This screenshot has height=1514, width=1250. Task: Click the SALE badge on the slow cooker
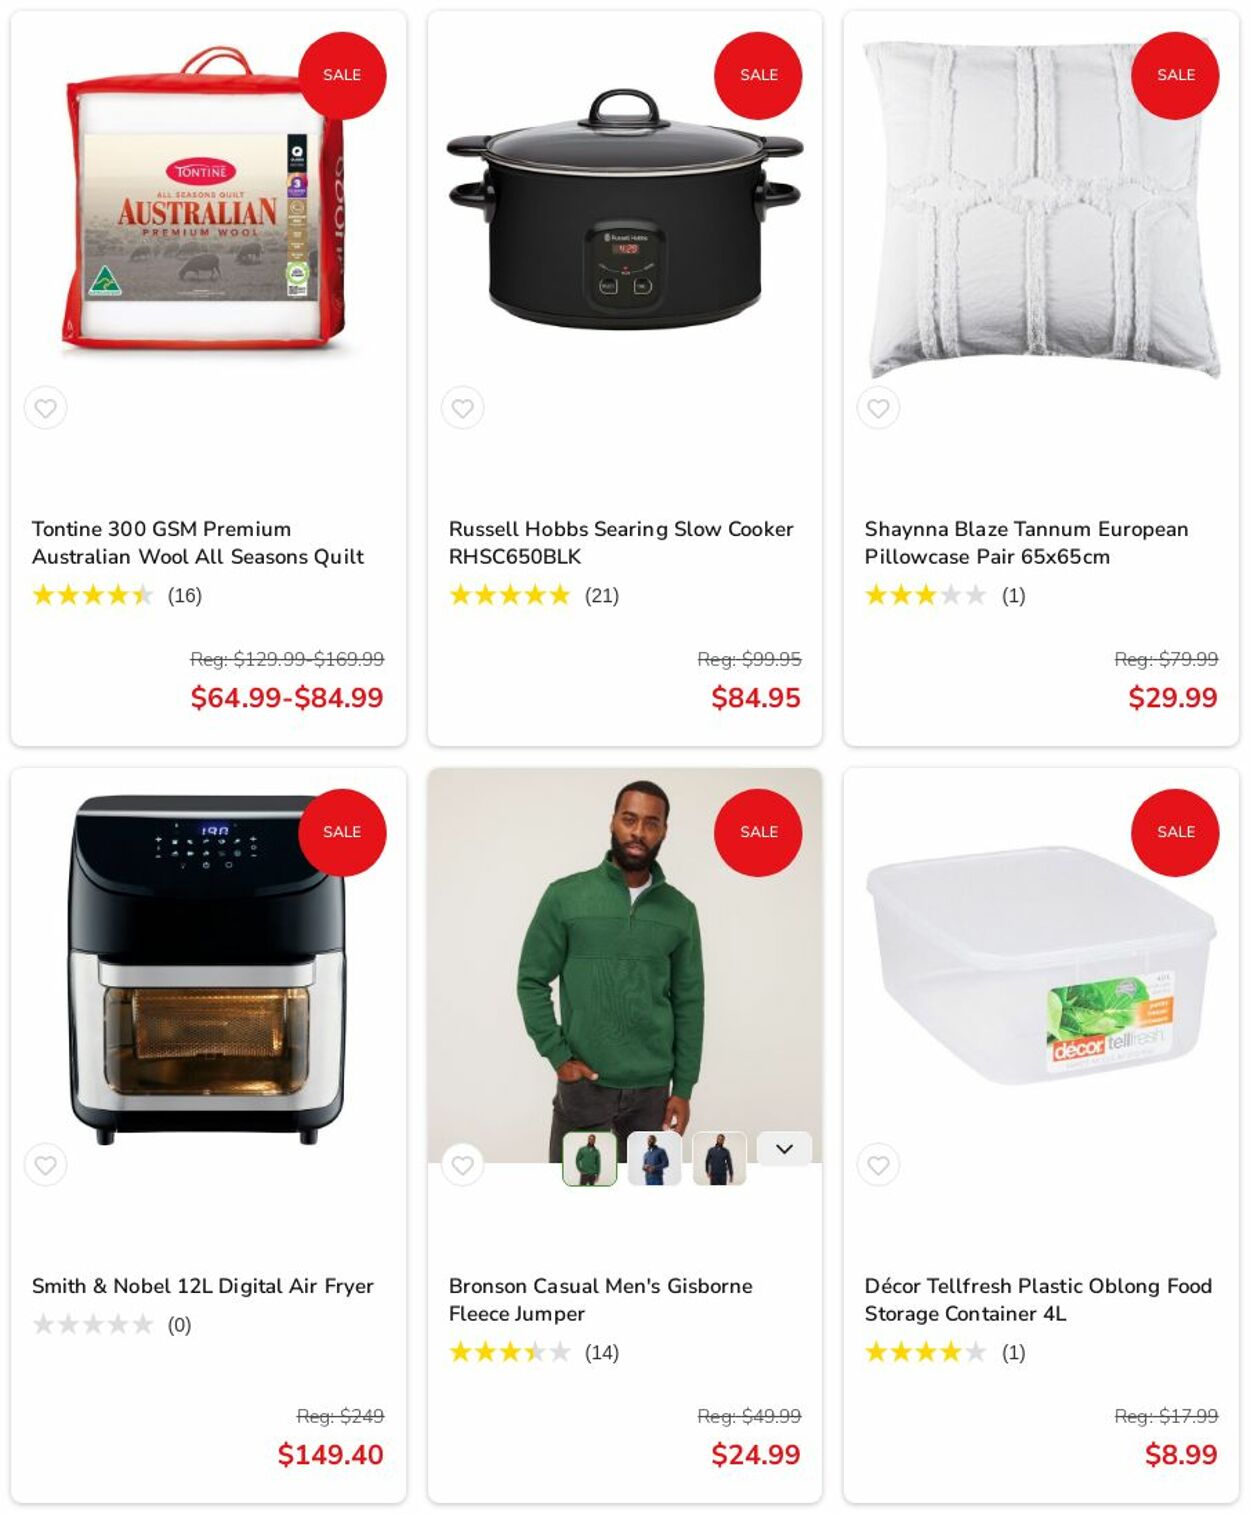[758, 75]
